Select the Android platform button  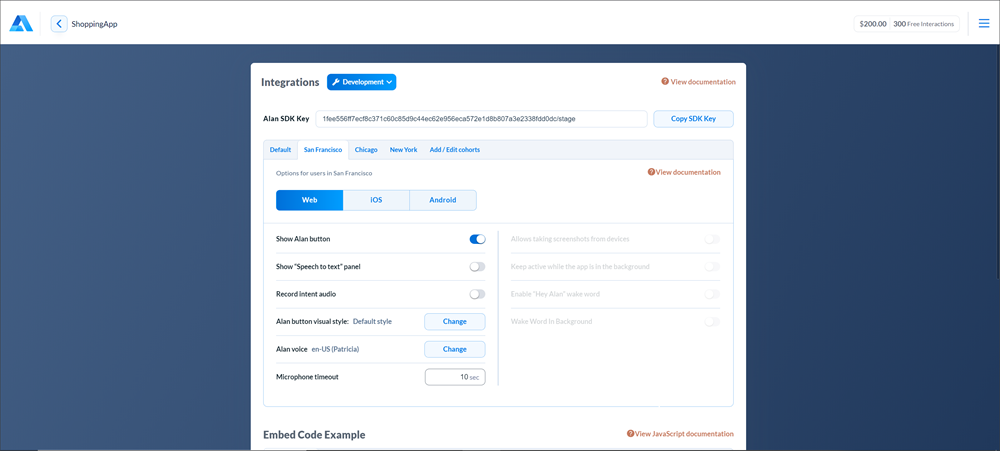[442, 200]
